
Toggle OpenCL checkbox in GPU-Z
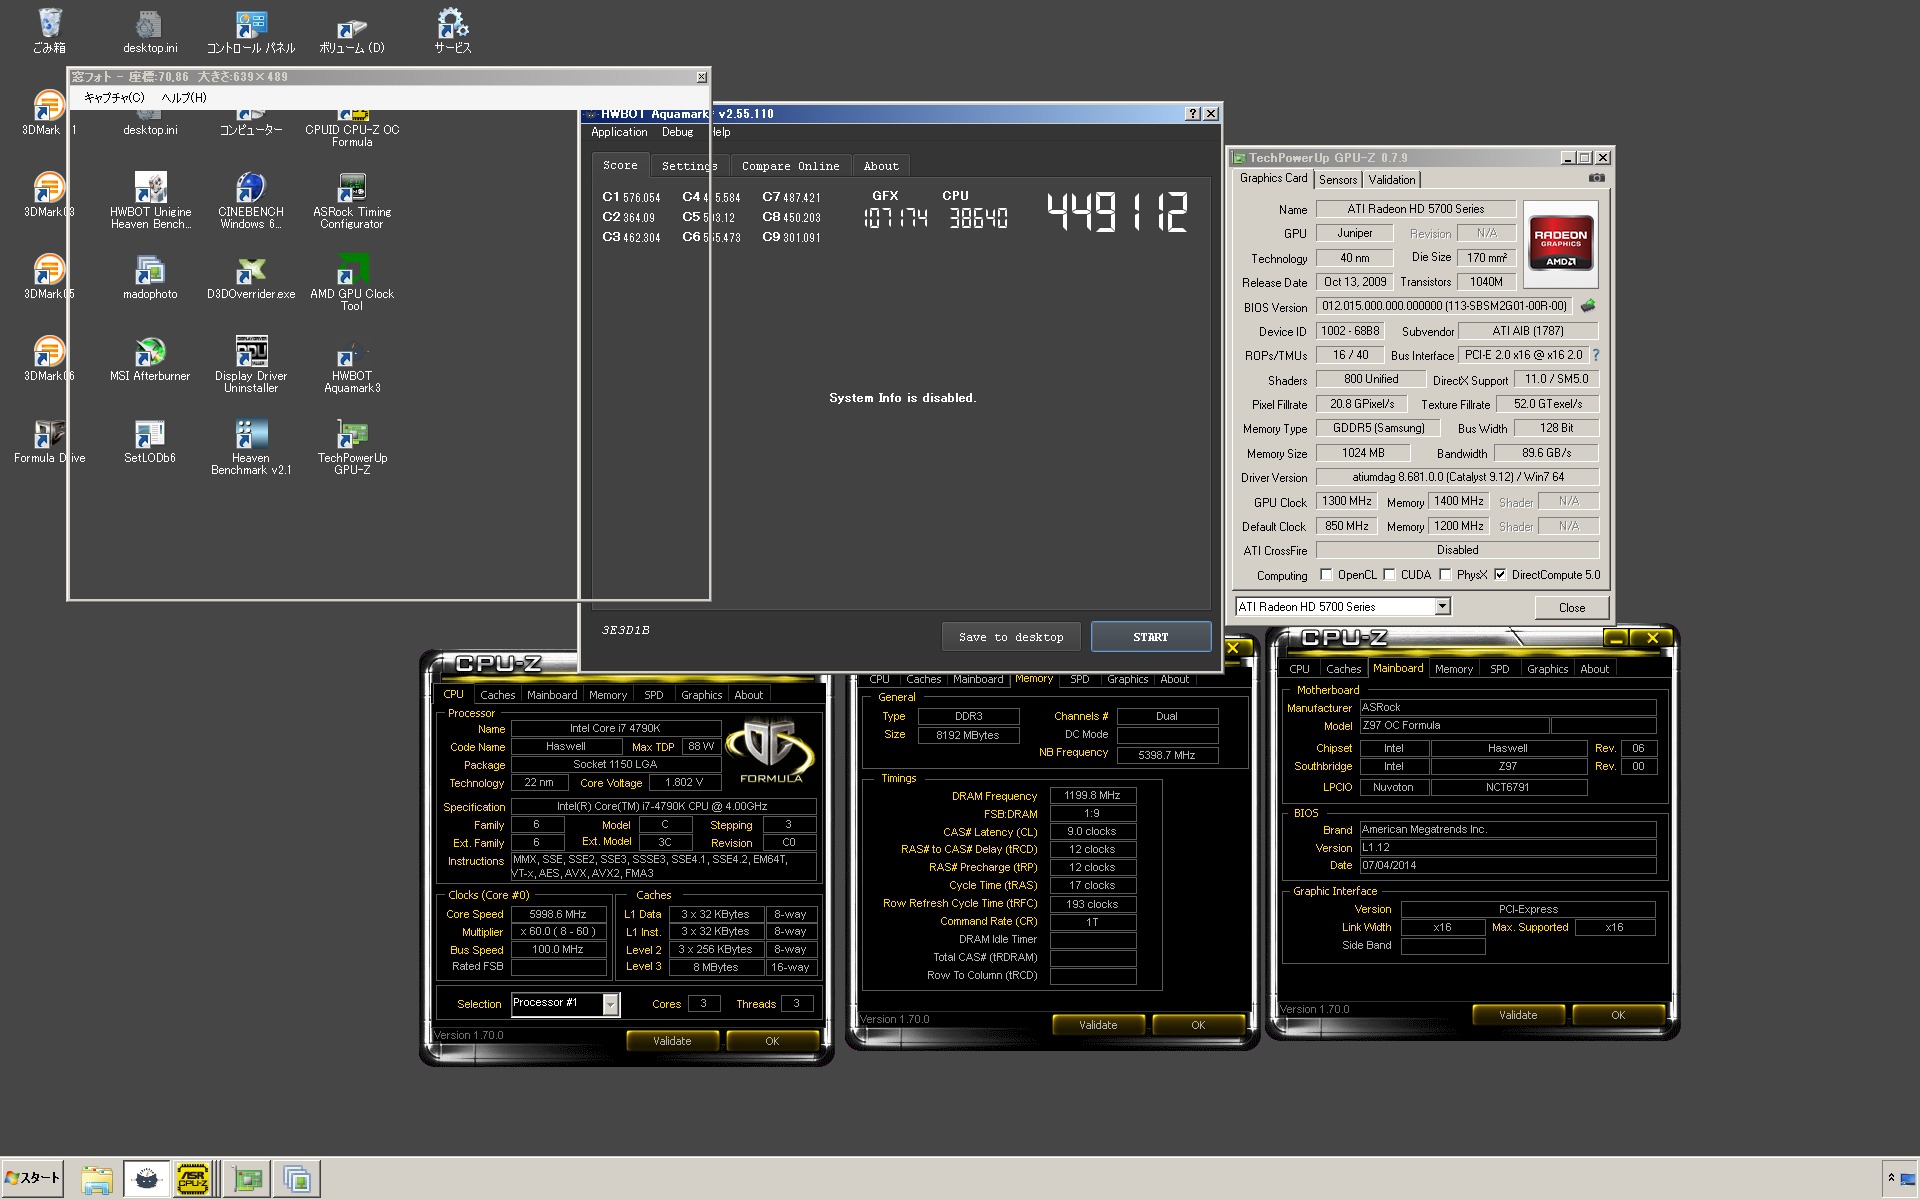(1326, 575)
